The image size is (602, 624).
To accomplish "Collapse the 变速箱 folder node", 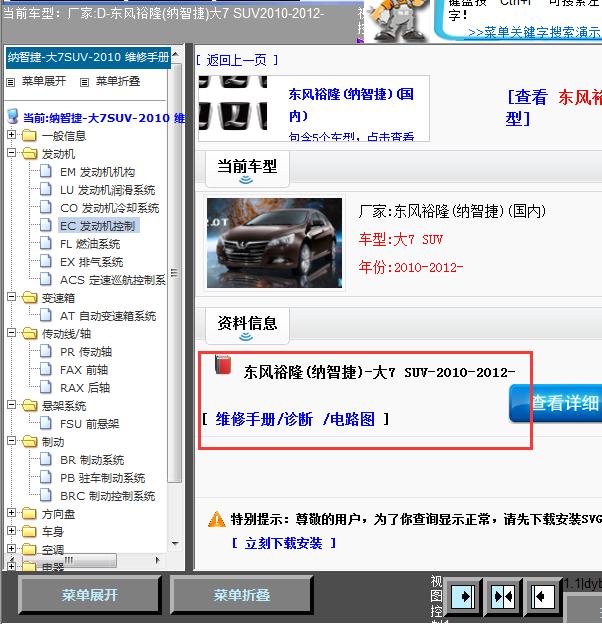I will point(12,296).
